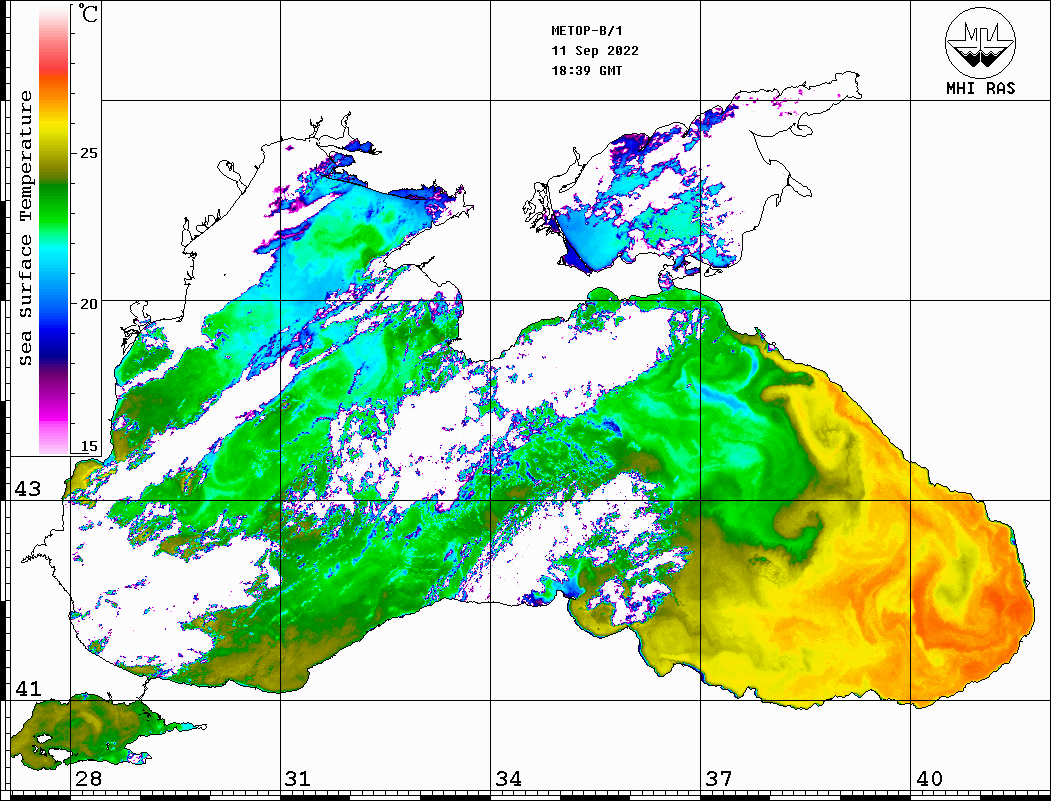Screen dimensions: 1051x801
Task: Click the 'MHI RAS' caption text
Action: tap(981, 88)
